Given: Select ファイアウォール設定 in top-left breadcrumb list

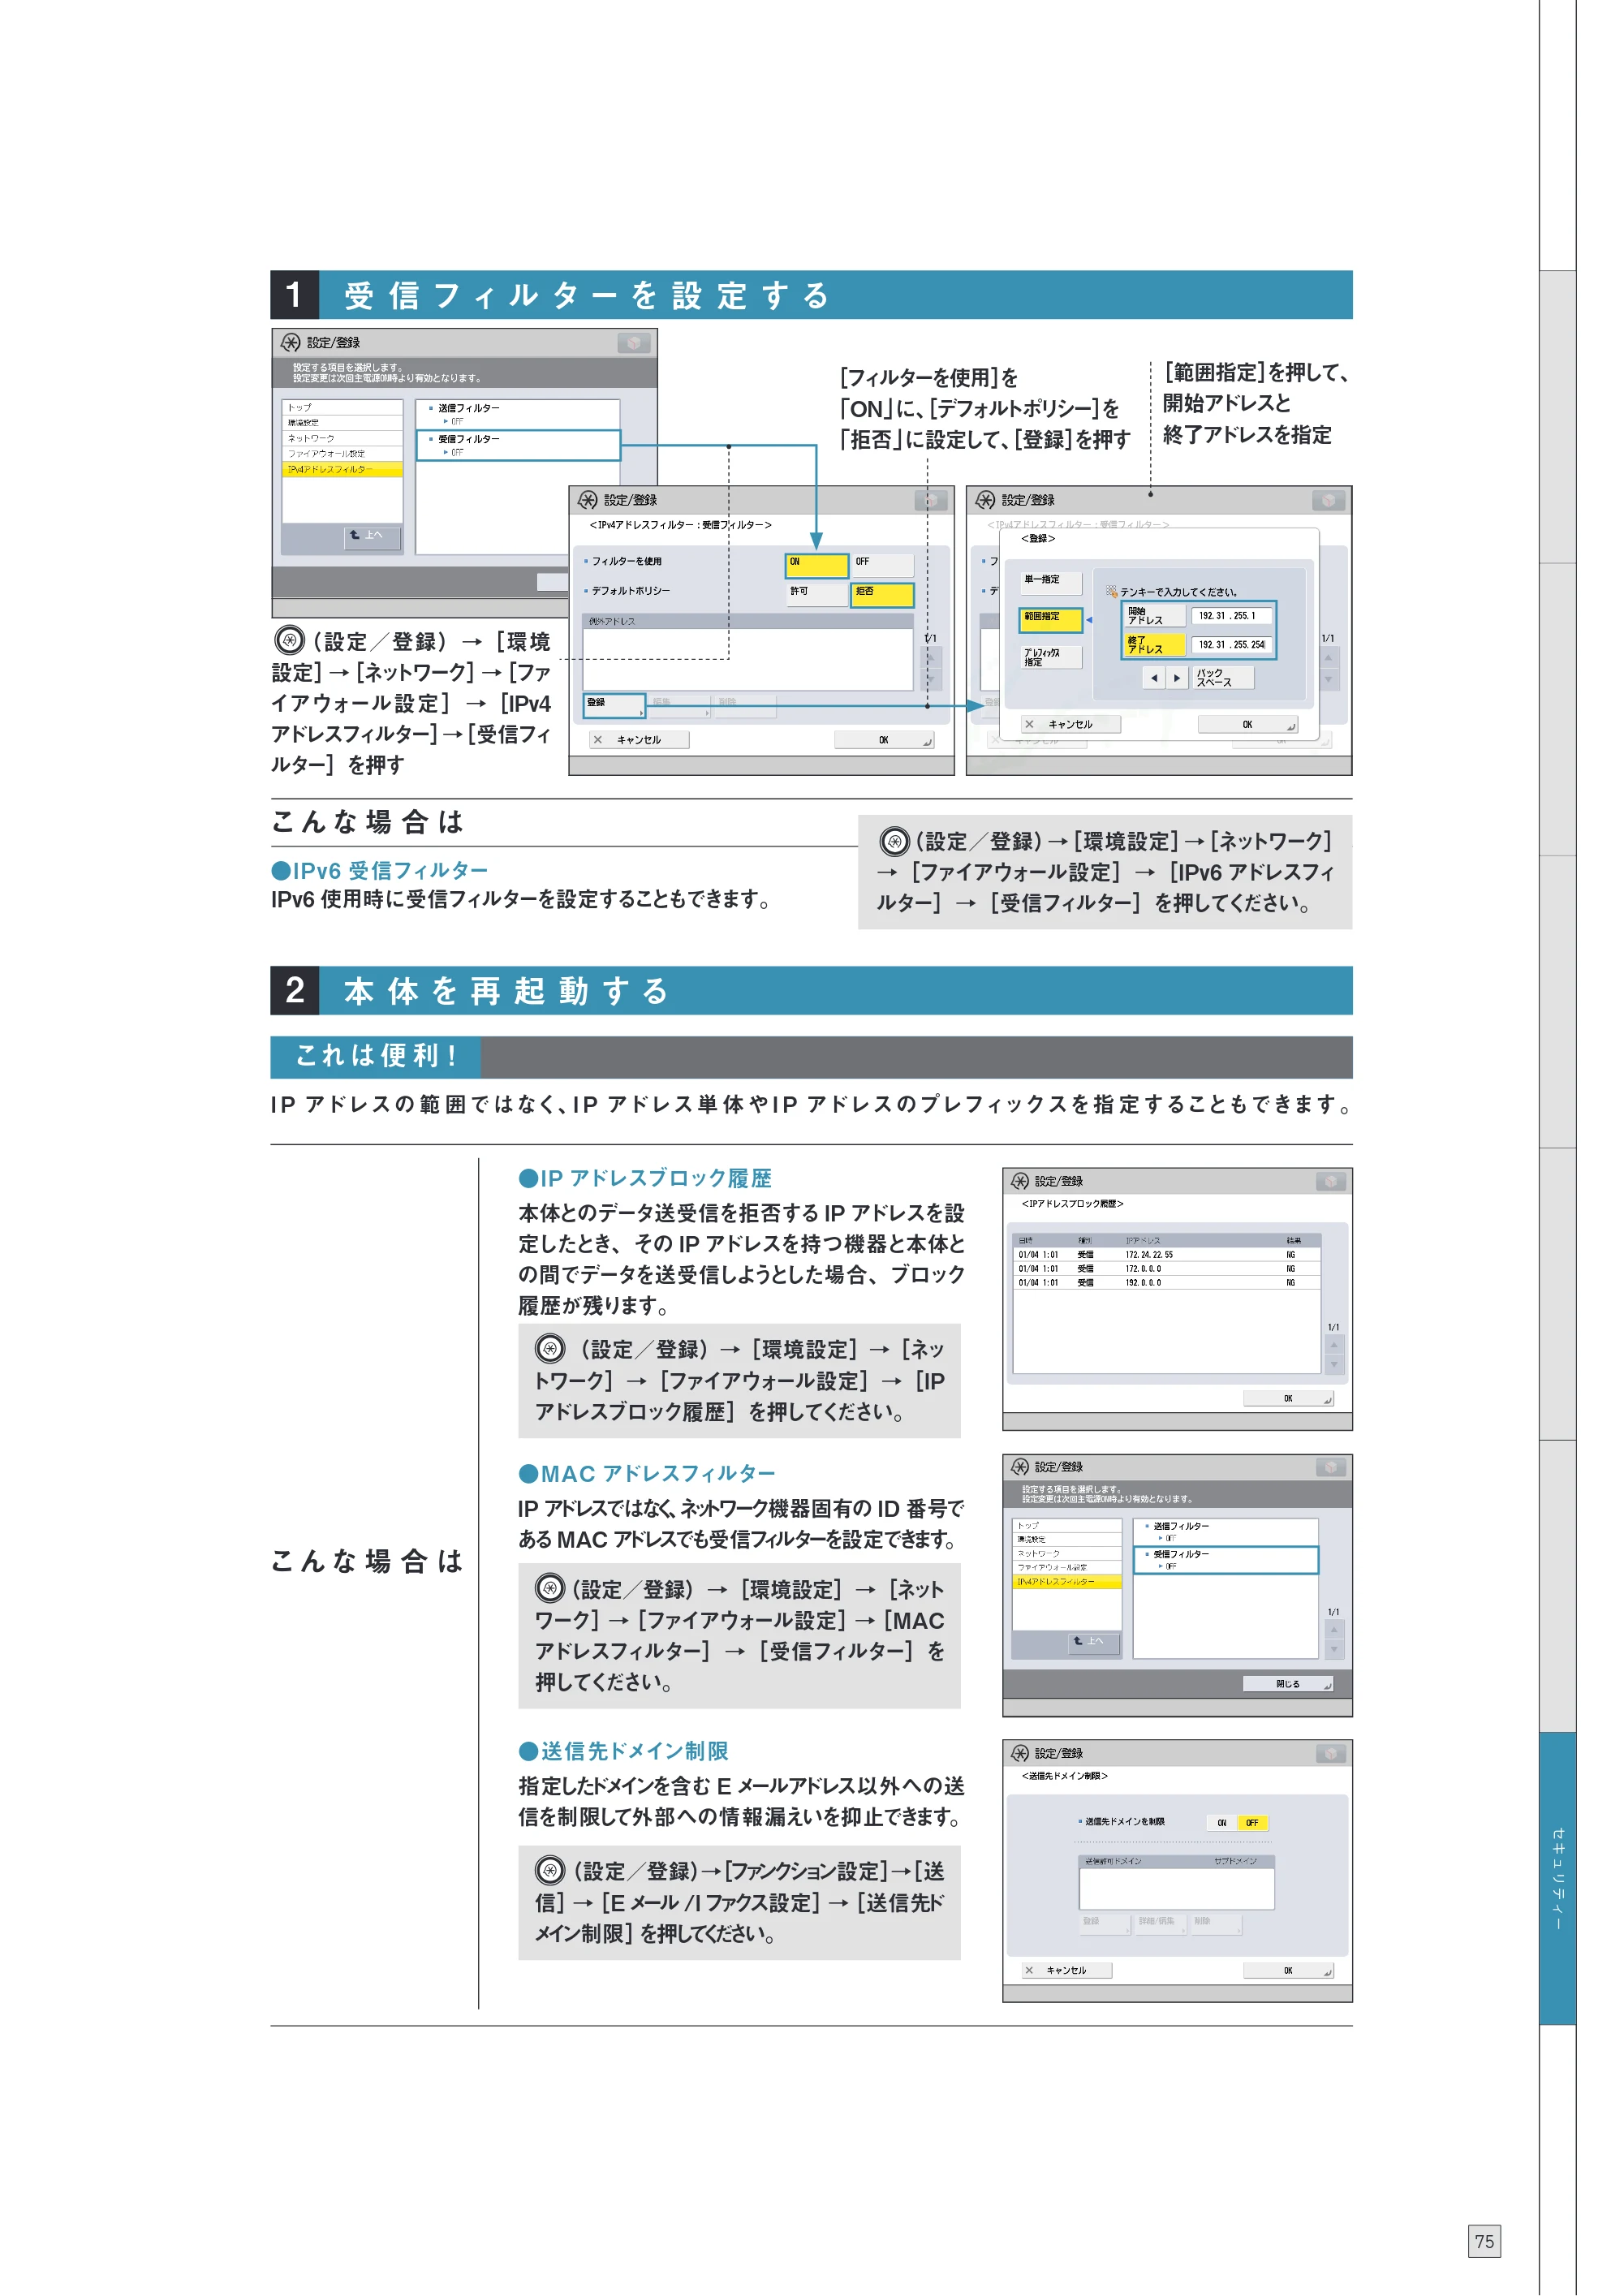Looking at the screenshot, I should coord(342,453).
